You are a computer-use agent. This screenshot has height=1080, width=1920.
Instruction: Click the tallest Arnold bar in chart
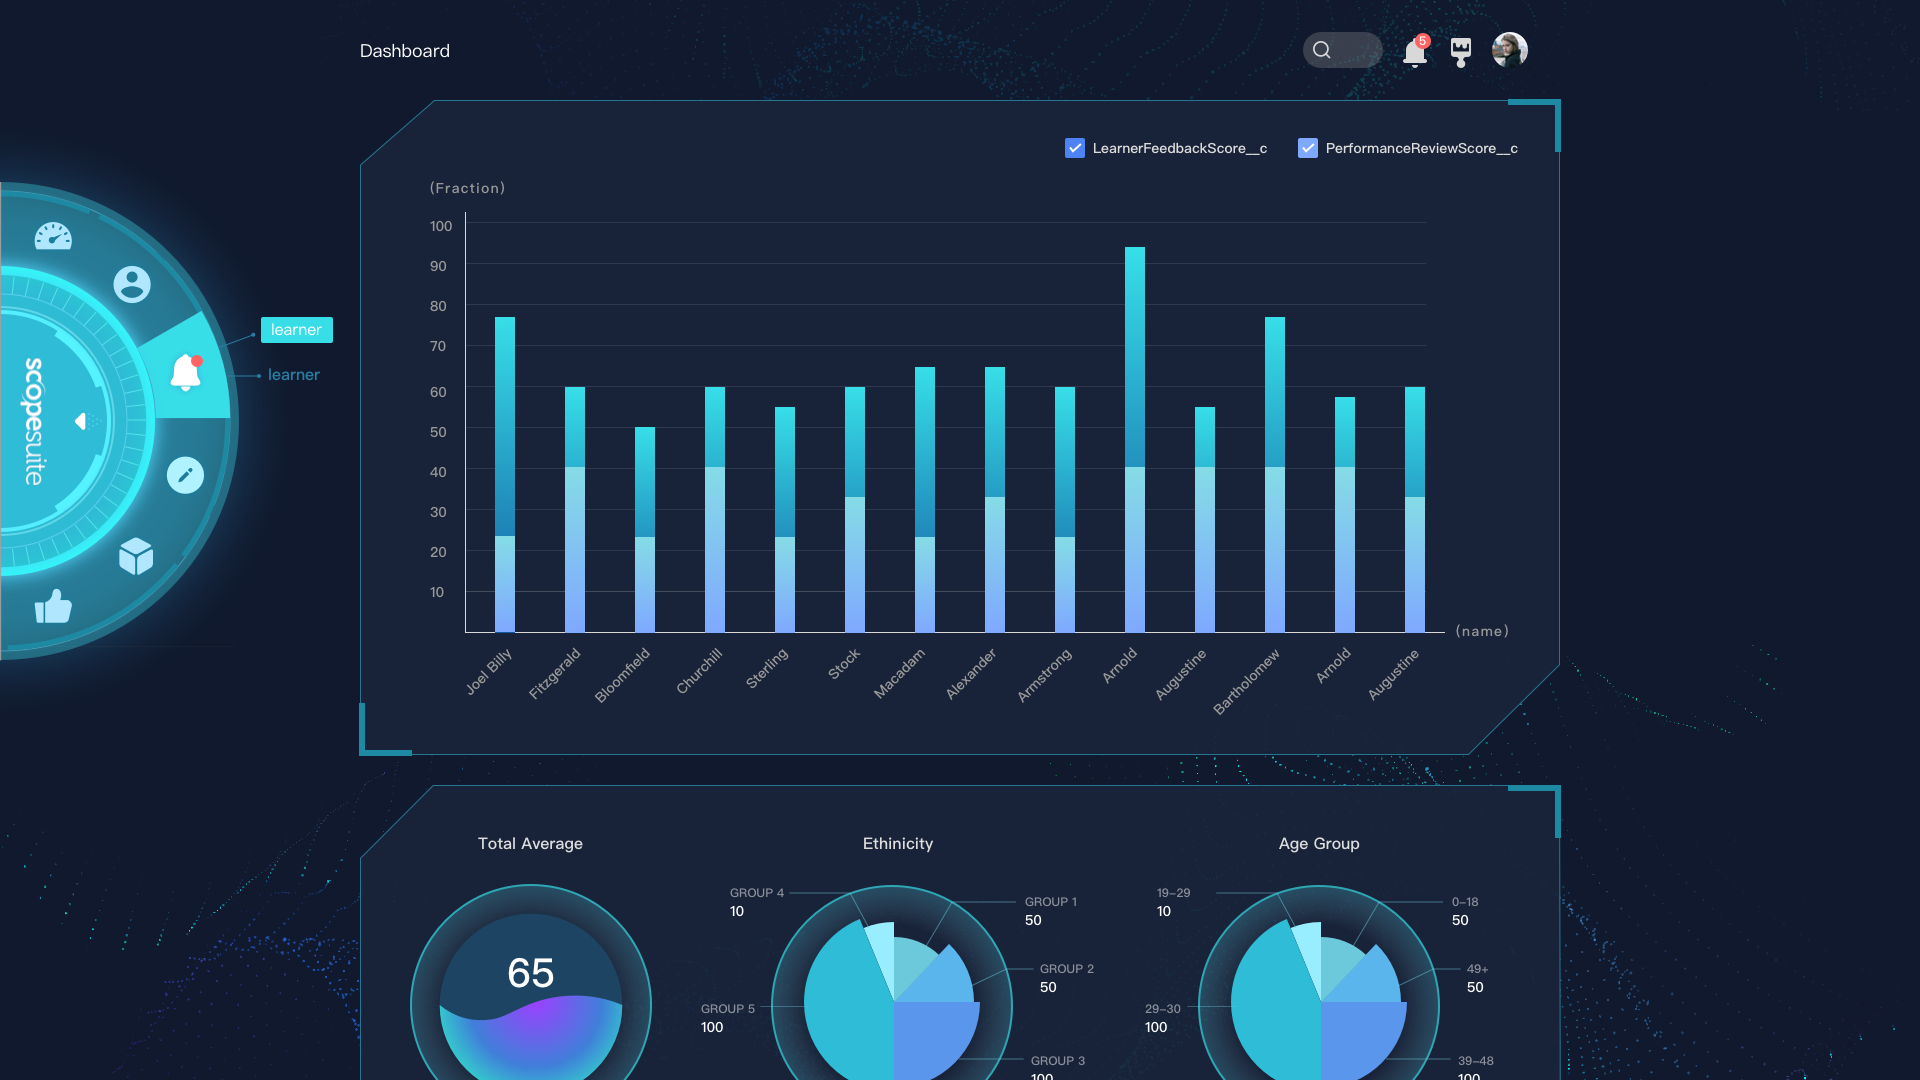point(1134,440)
